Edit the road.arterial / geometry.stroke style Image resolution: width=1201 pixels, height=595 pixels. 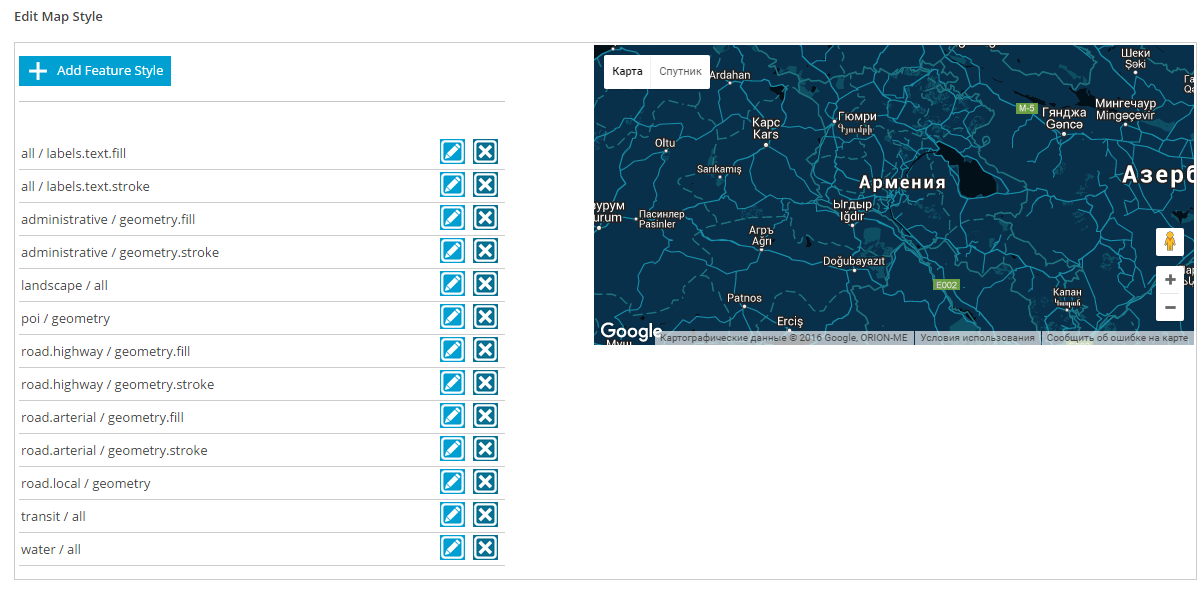(x=453, y=449)
